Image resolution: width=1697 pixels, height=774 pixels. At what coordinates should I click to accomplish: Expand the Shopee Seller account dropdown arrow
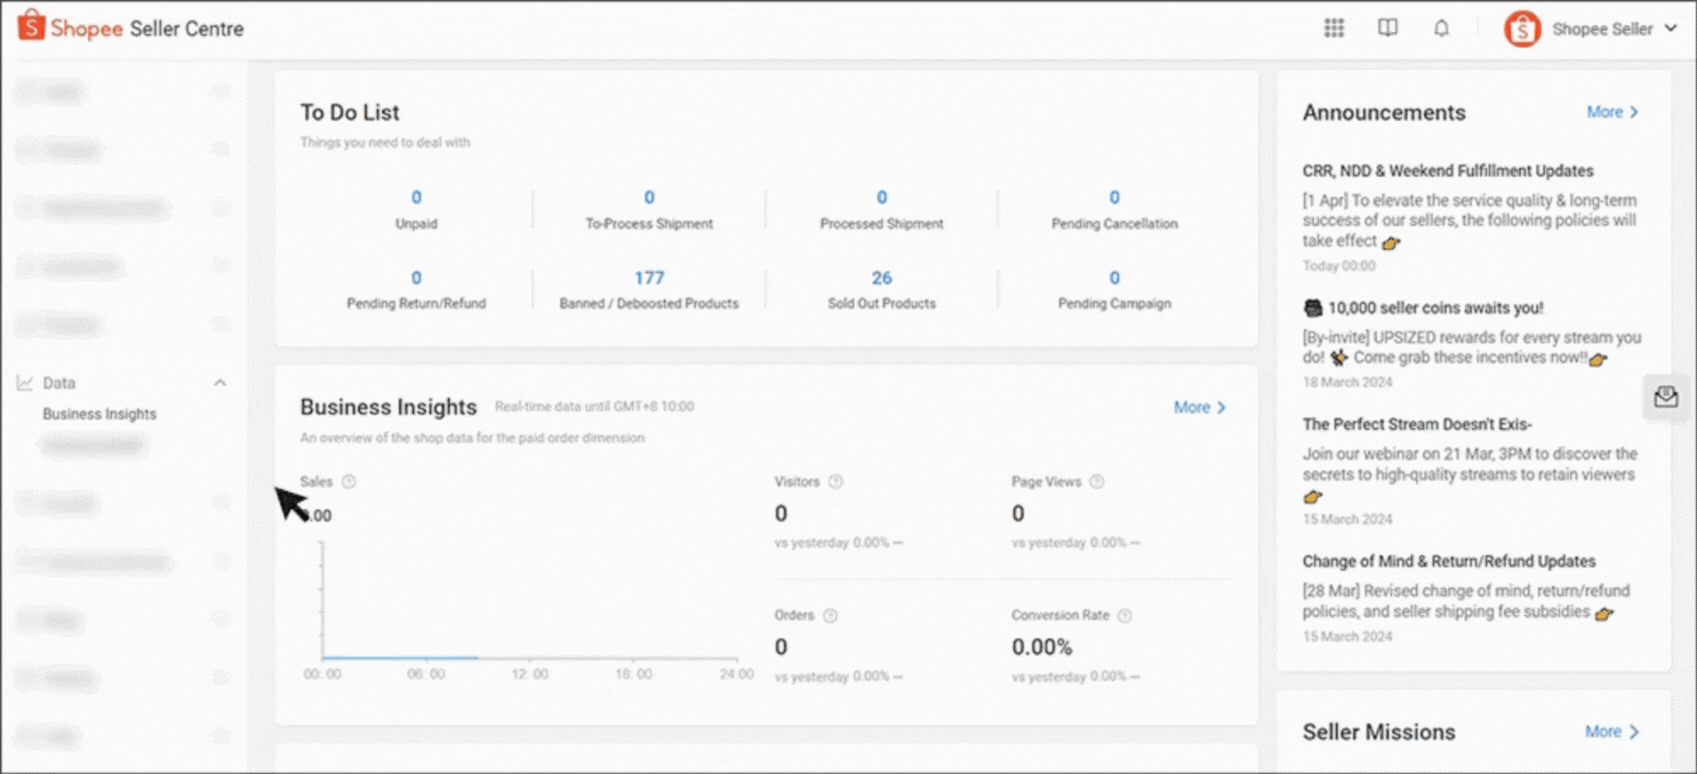pyautogui.click(x=1671, y=29)
